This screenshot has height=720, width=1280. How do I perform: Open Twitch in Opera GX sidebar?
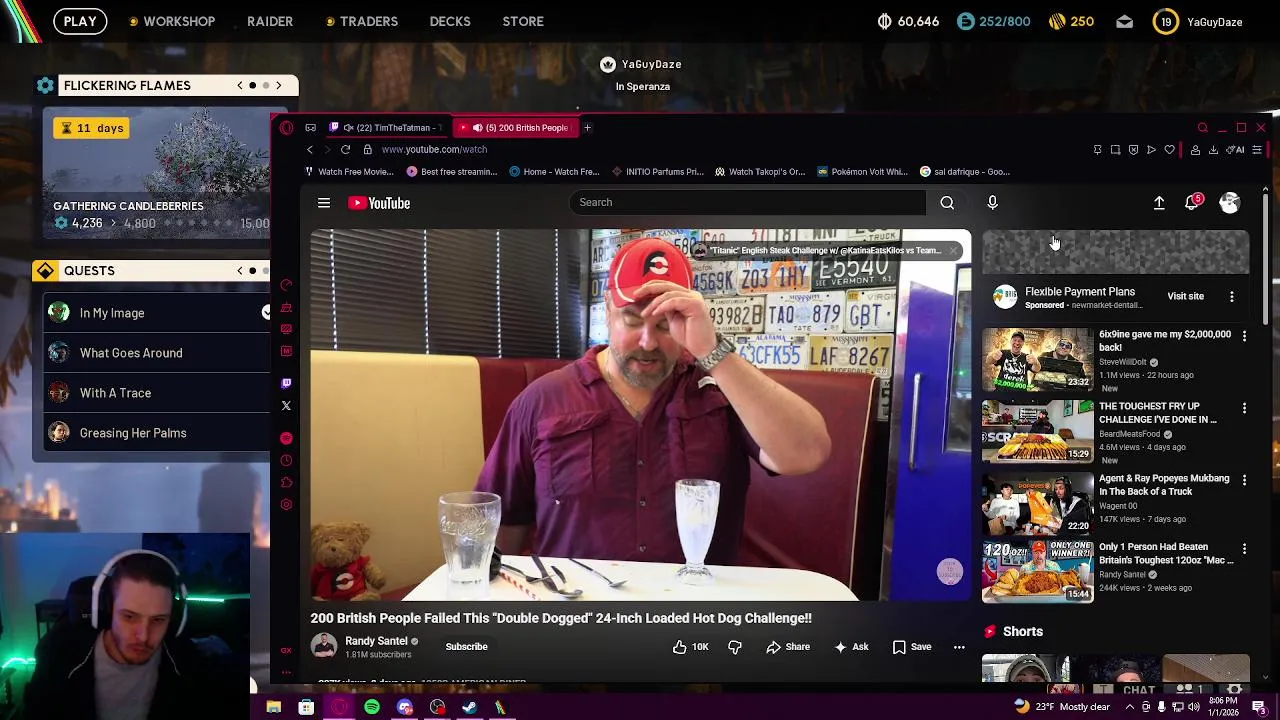click(x=286, y=382)
